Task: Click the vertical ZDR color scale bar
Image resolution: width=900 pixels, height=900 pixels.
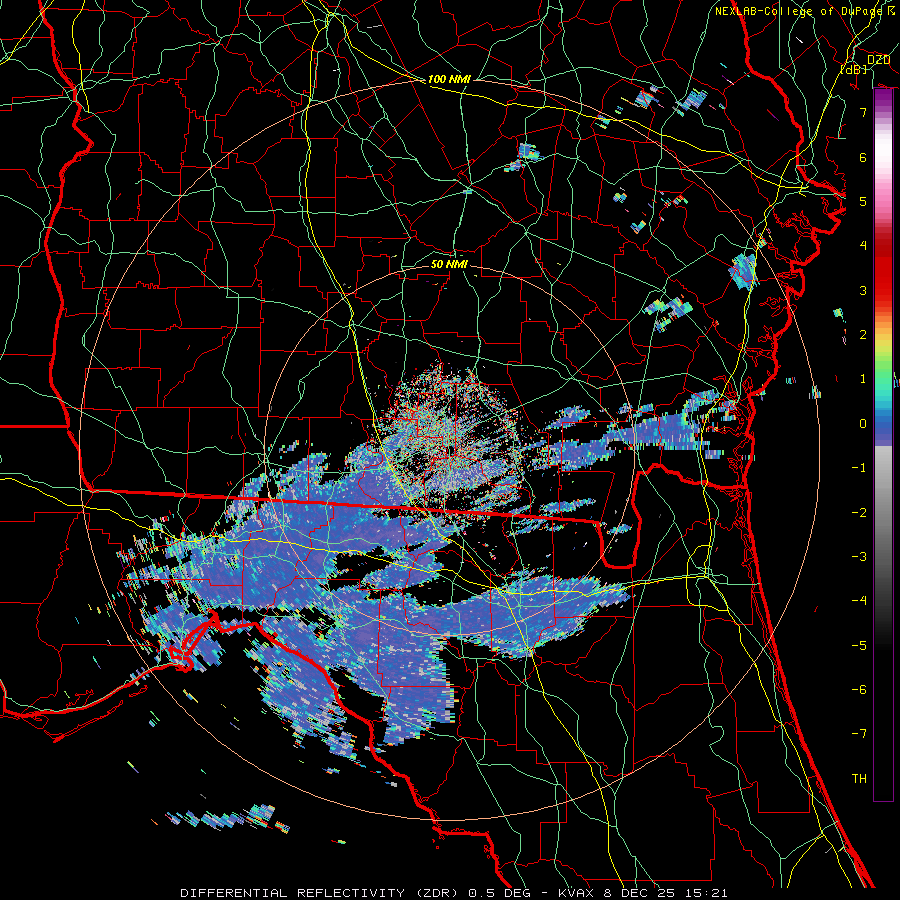Action: click(x=883, y=445)
